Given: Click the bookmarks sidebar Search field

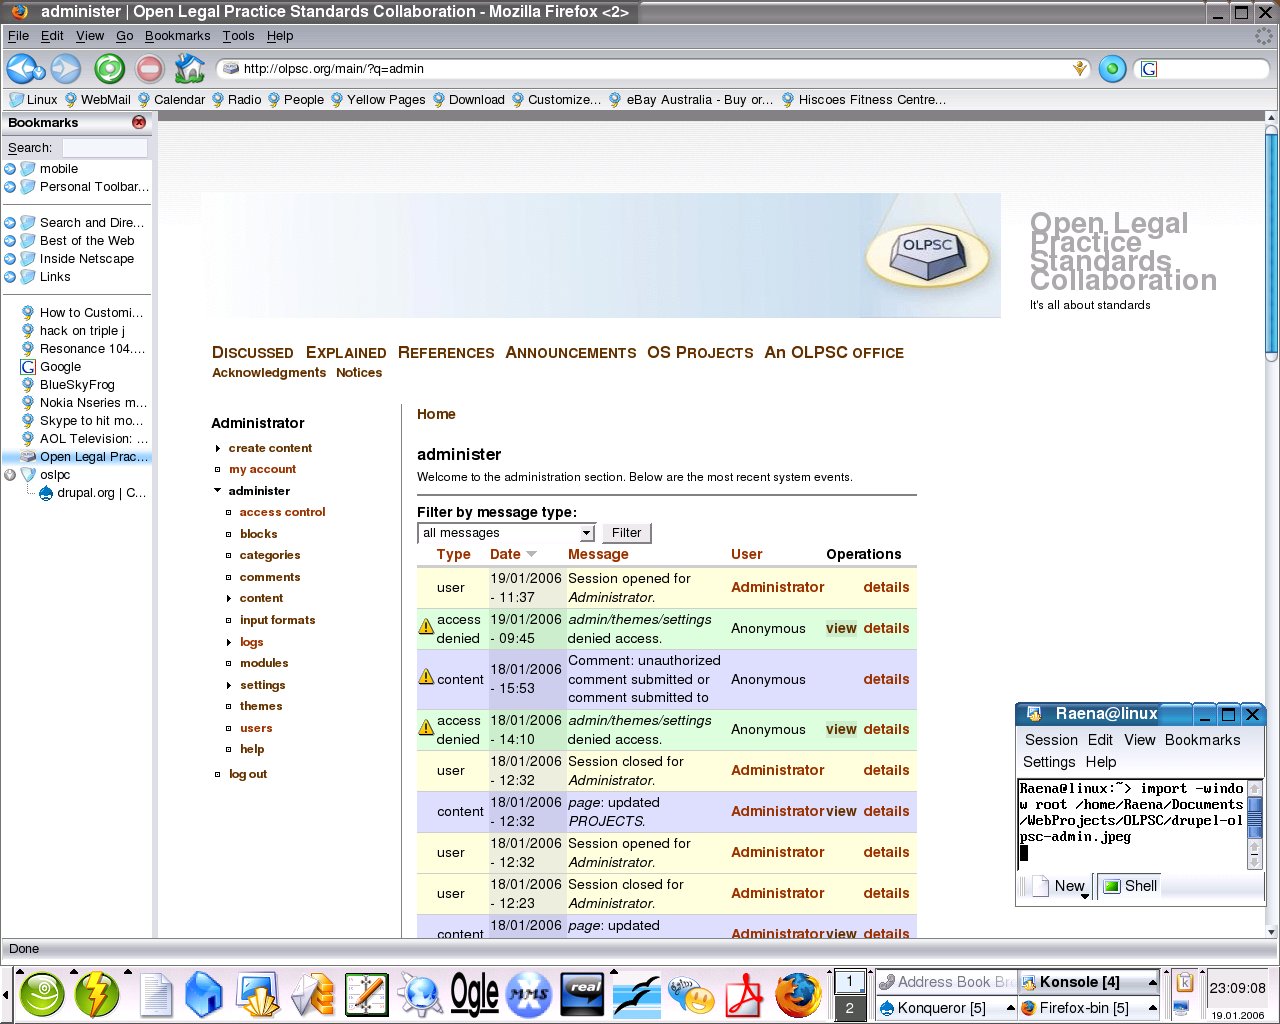Looking at the screenshot, I should point(104,147).
